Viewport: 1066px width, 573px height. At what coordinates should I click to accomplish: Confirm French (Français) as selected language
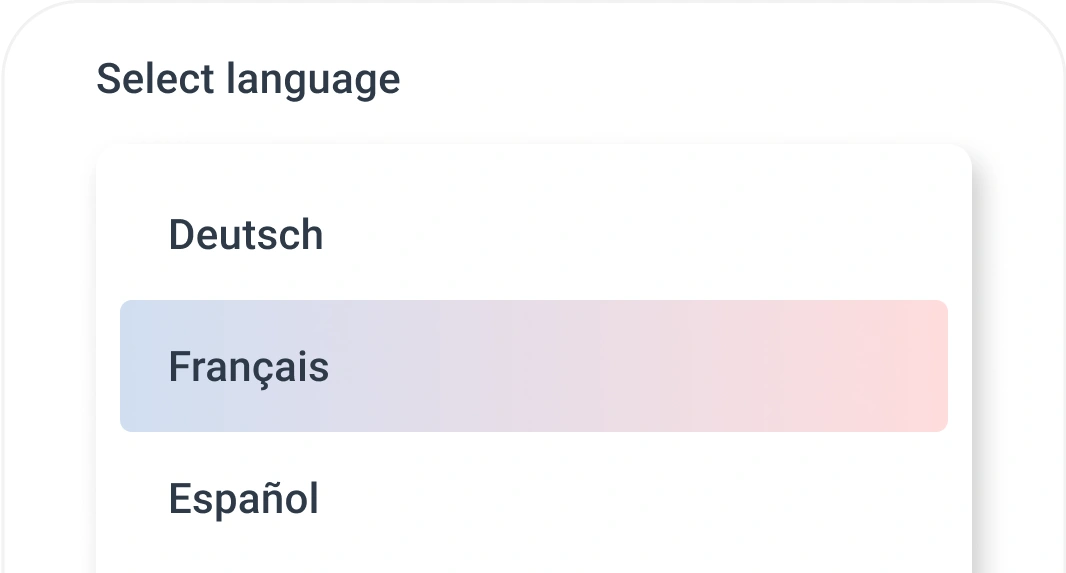click(248, 367)
